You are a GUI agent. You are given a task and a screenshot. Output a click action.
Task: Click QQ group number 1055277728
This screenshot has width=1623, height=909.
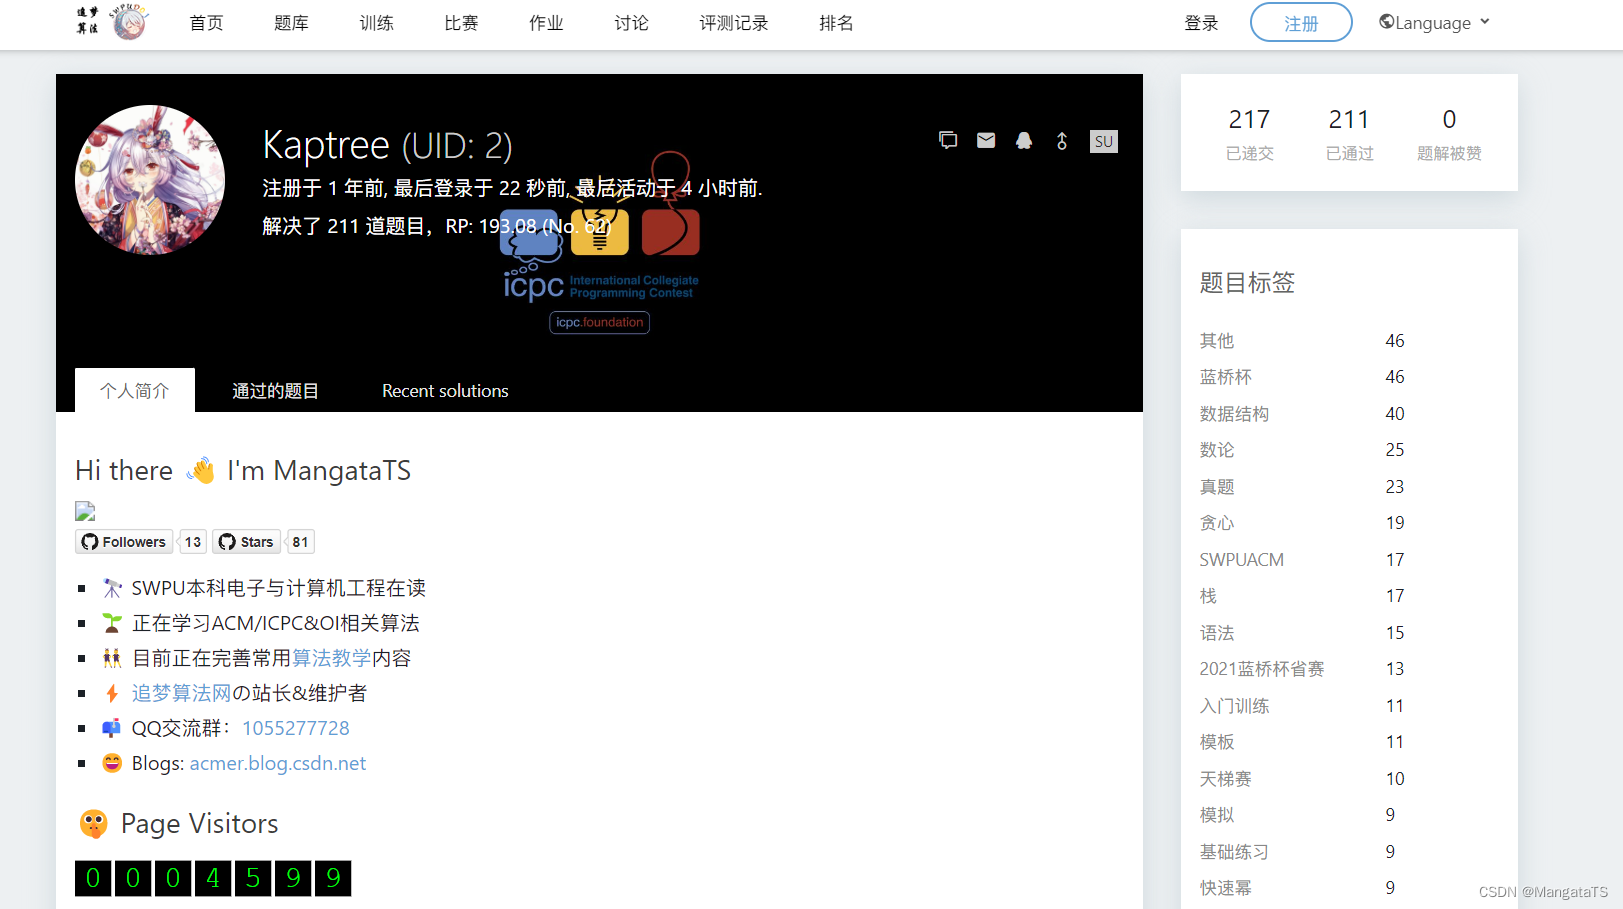coord(296,728)
